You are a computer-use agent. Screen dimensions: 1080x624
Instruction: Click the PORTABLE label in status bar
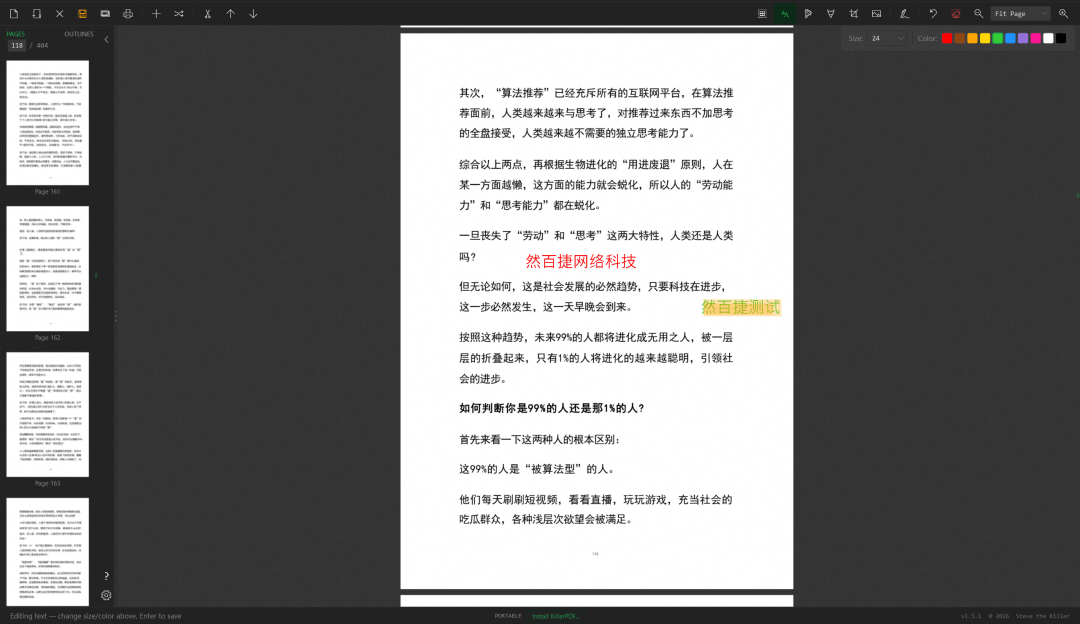[x=508, y=616]
